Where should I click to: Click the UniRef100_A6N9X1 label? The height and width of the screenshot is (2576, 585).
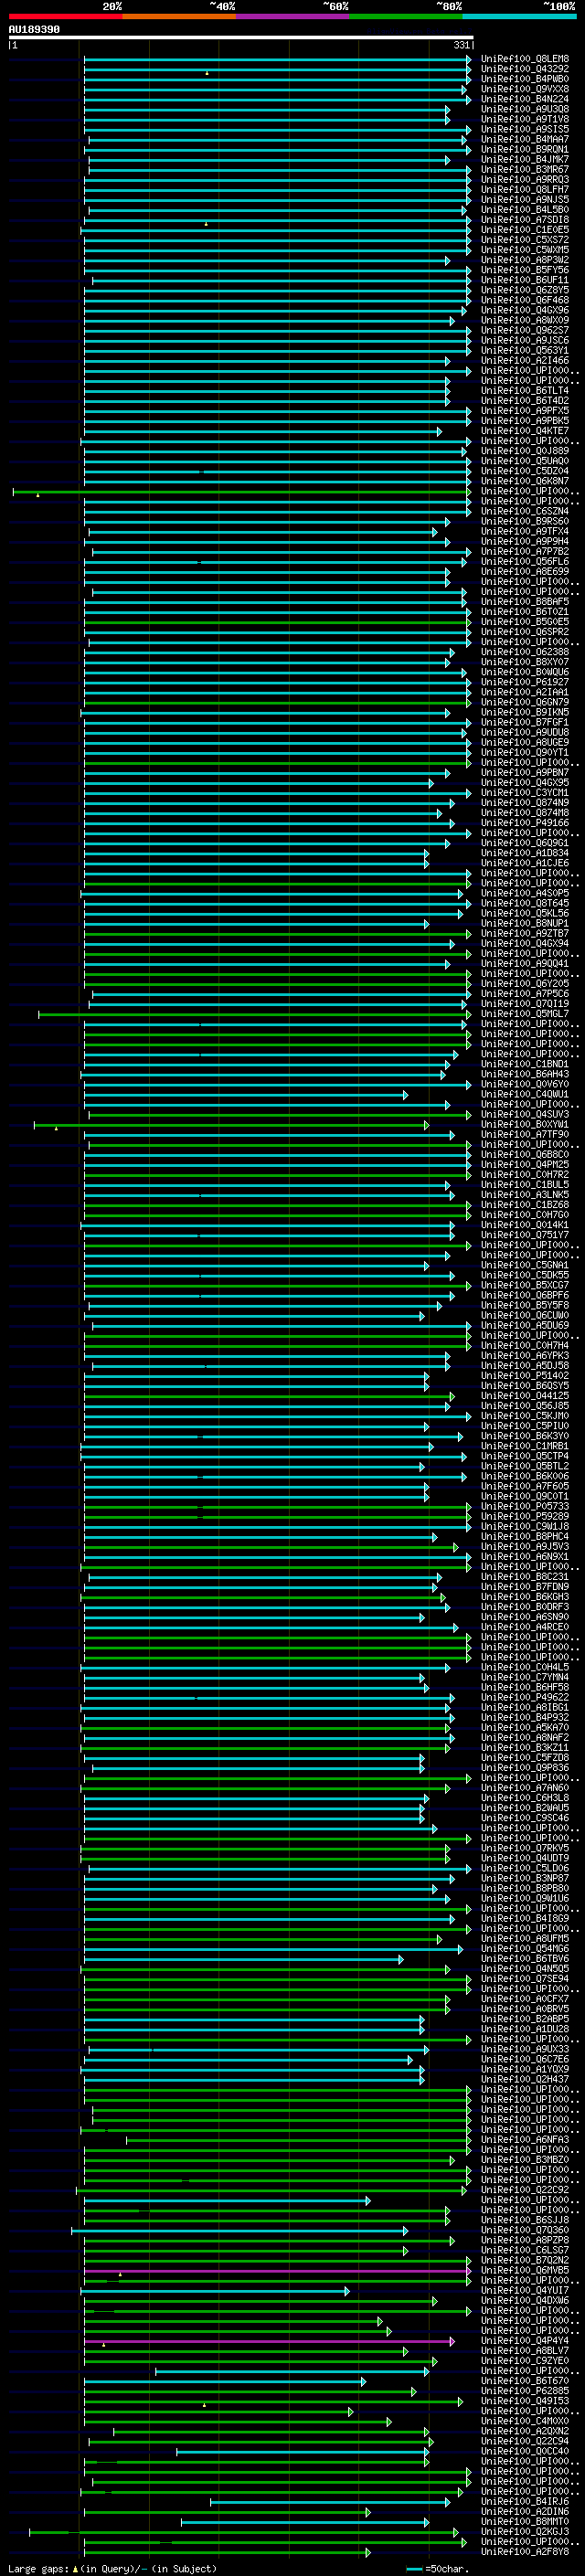525,1556
